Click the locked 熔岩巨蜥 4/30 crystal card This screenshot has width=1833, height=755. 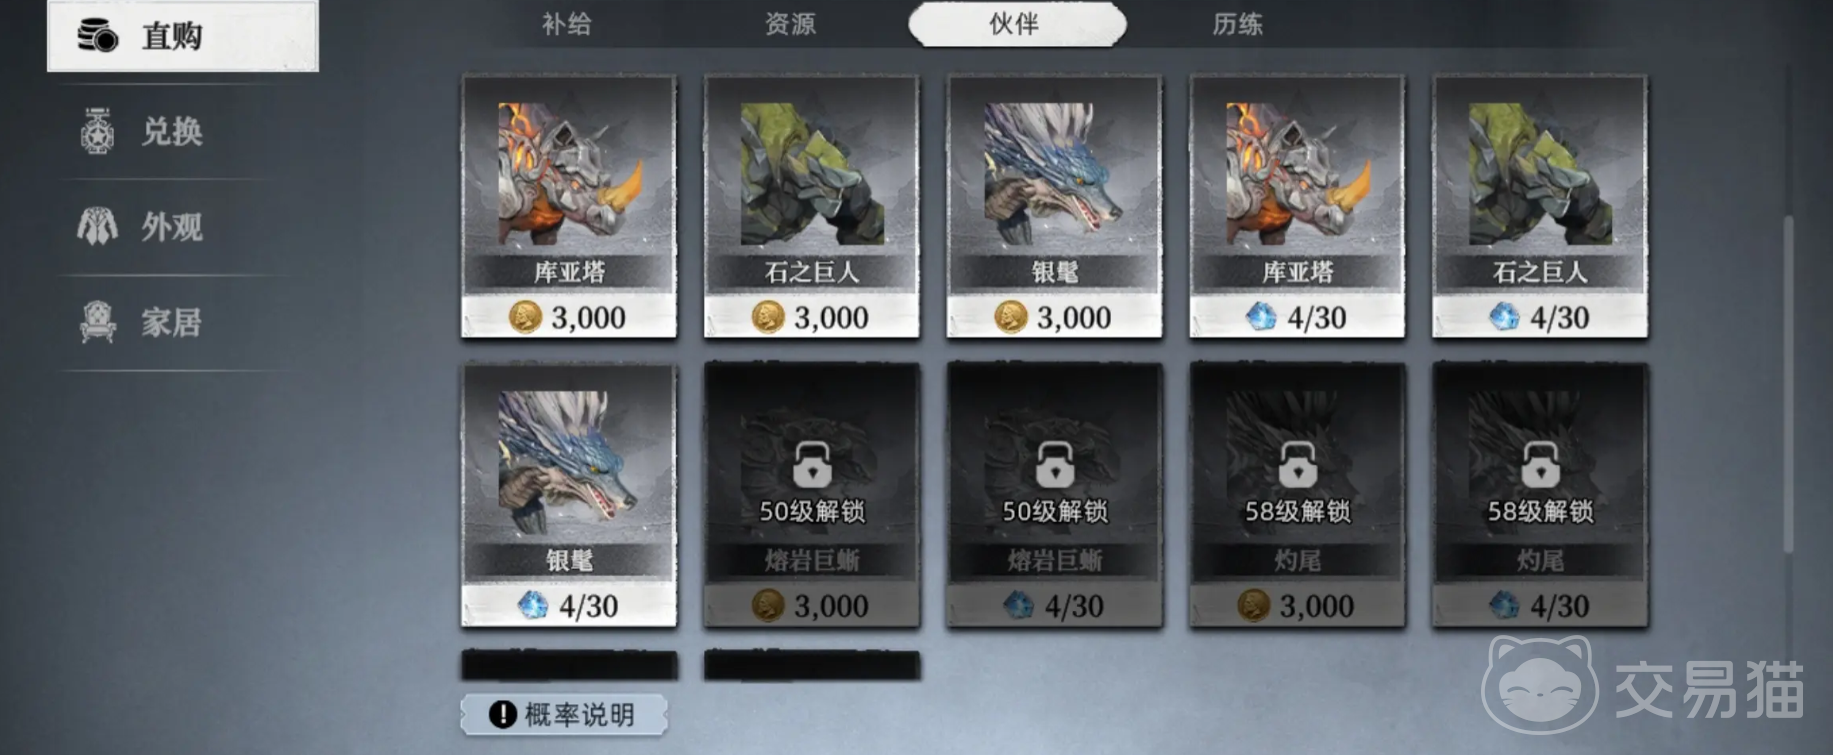pos(1054,495)
